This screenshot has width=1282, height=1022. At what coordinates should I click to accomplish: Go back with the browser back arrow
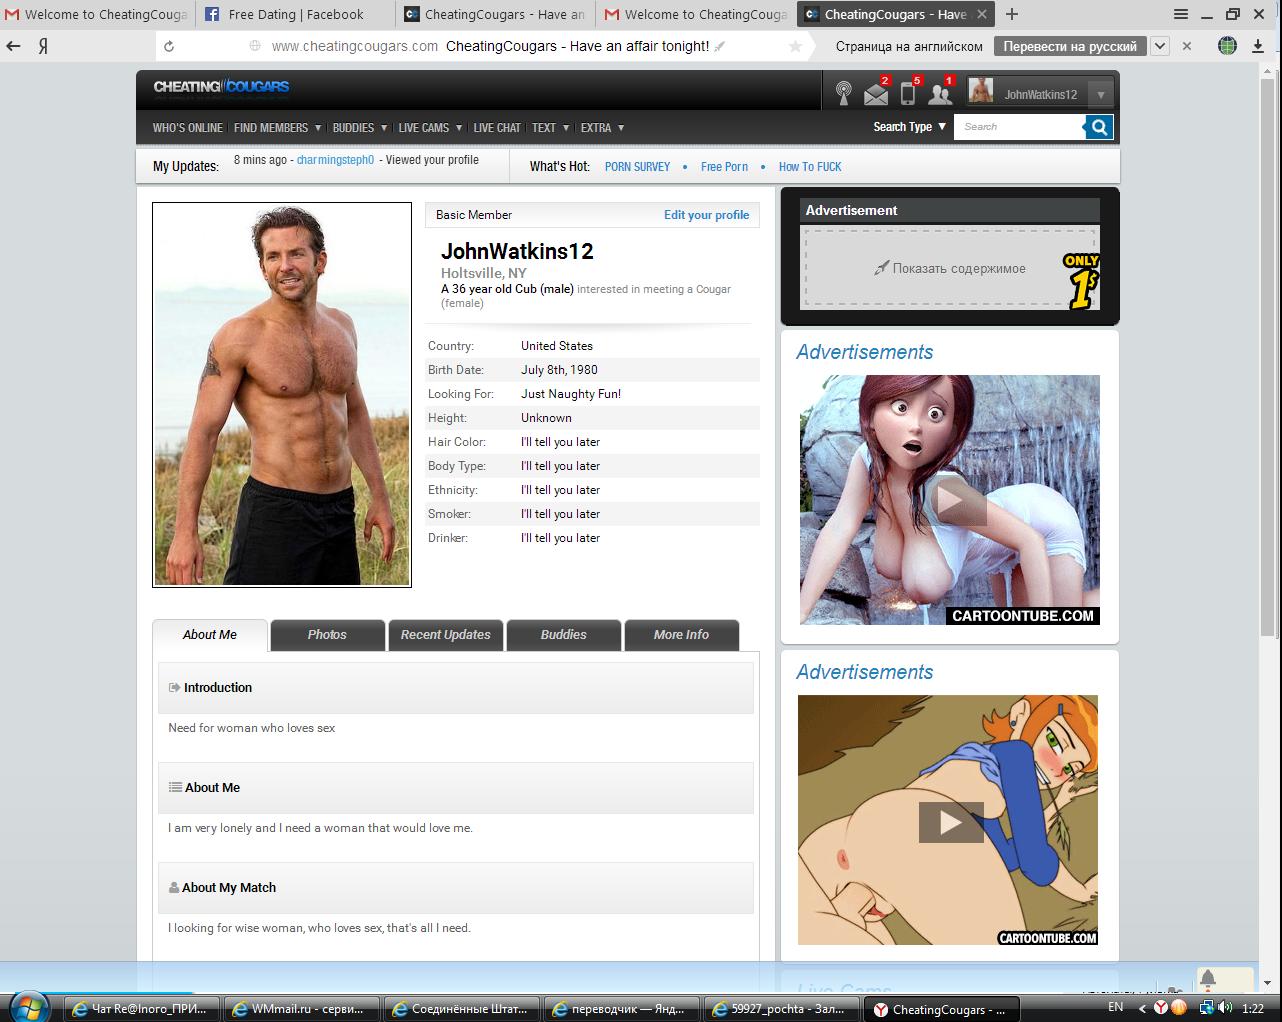coord(13,46)
